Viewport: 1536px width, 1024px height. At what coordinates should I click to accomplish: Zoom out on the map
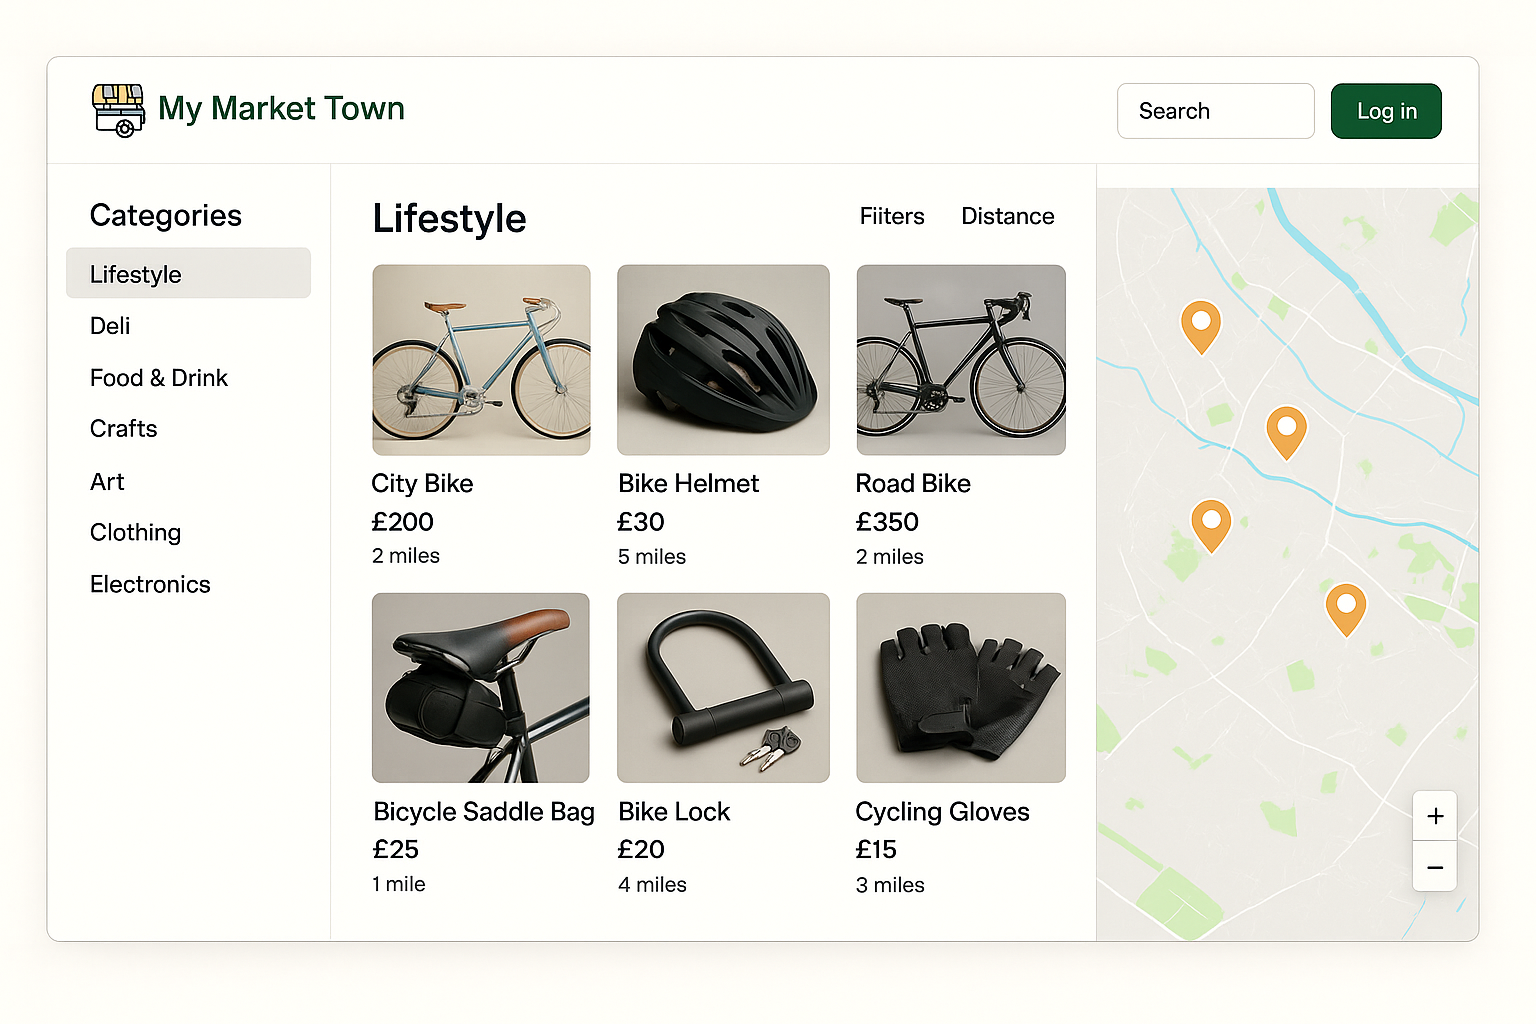tap(1435, 867)
